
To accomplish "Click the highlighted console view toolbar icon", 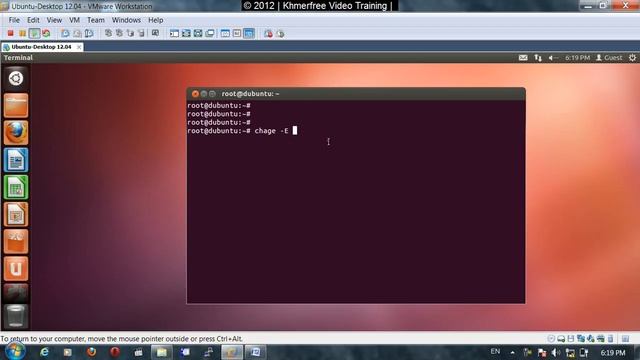I will point(249,33).
